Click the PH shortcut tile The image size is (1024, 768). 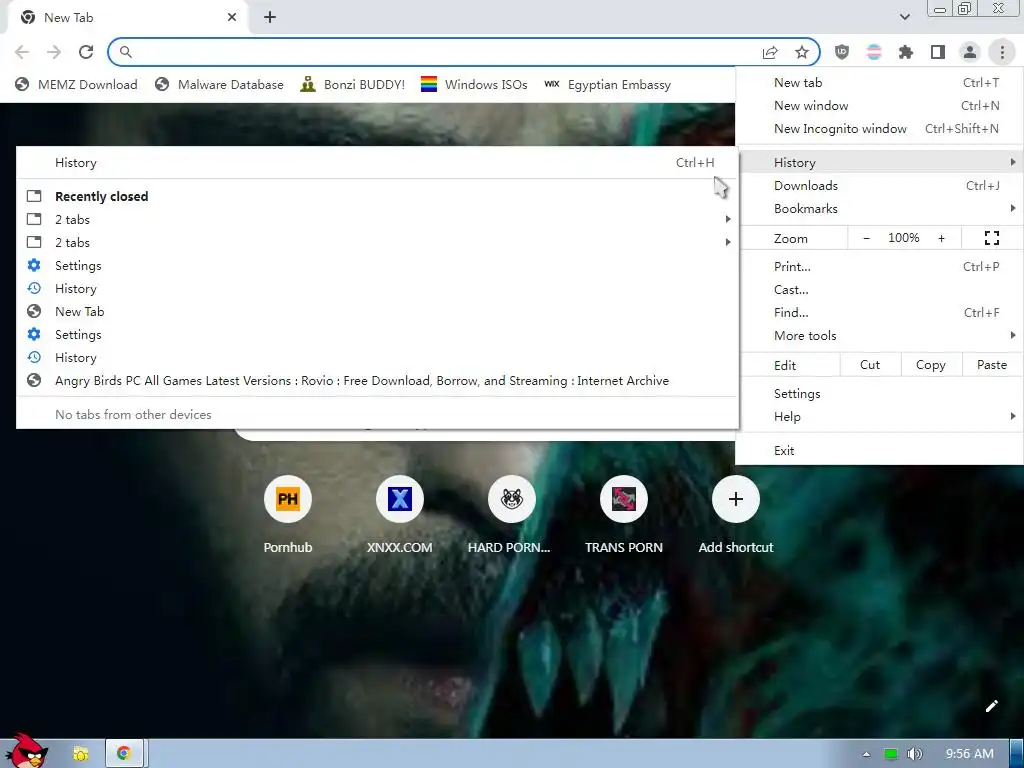tap(288, 500)
